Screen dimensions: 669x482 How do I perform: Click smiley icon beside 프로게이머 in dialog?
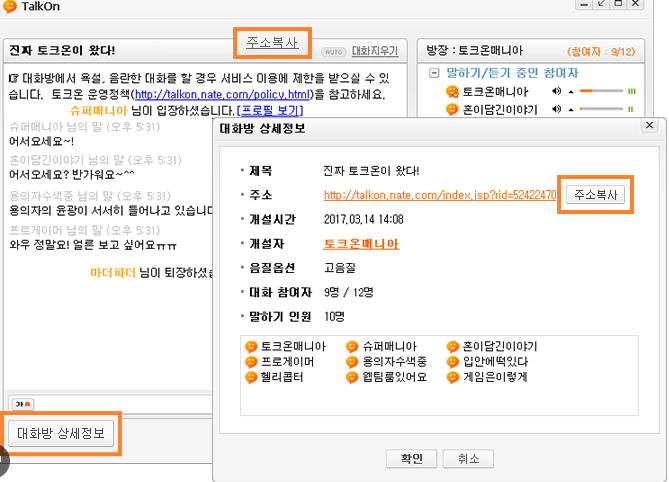click(x=251, y=362)
